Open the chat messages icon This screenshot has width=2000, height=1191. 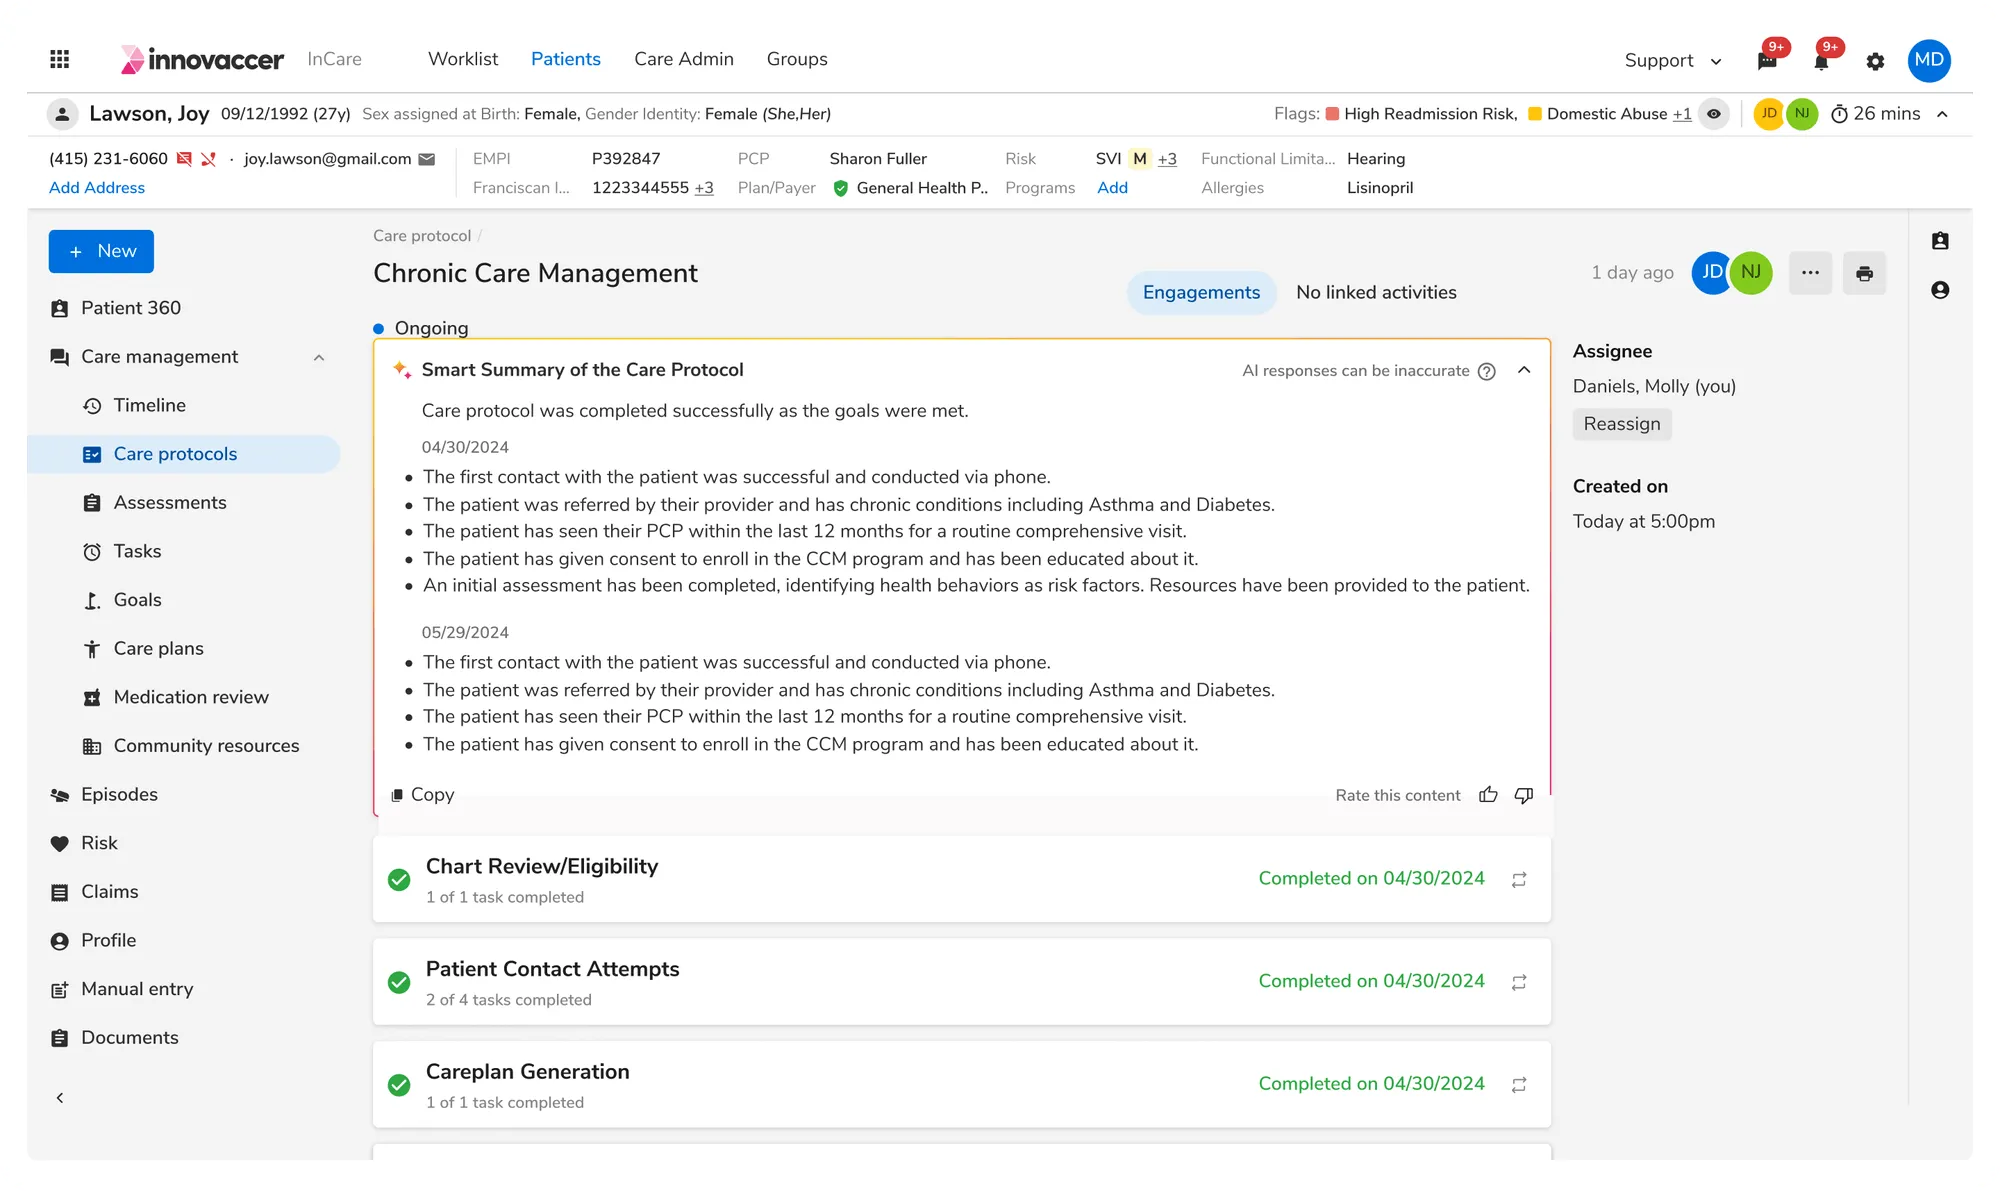1767,61
